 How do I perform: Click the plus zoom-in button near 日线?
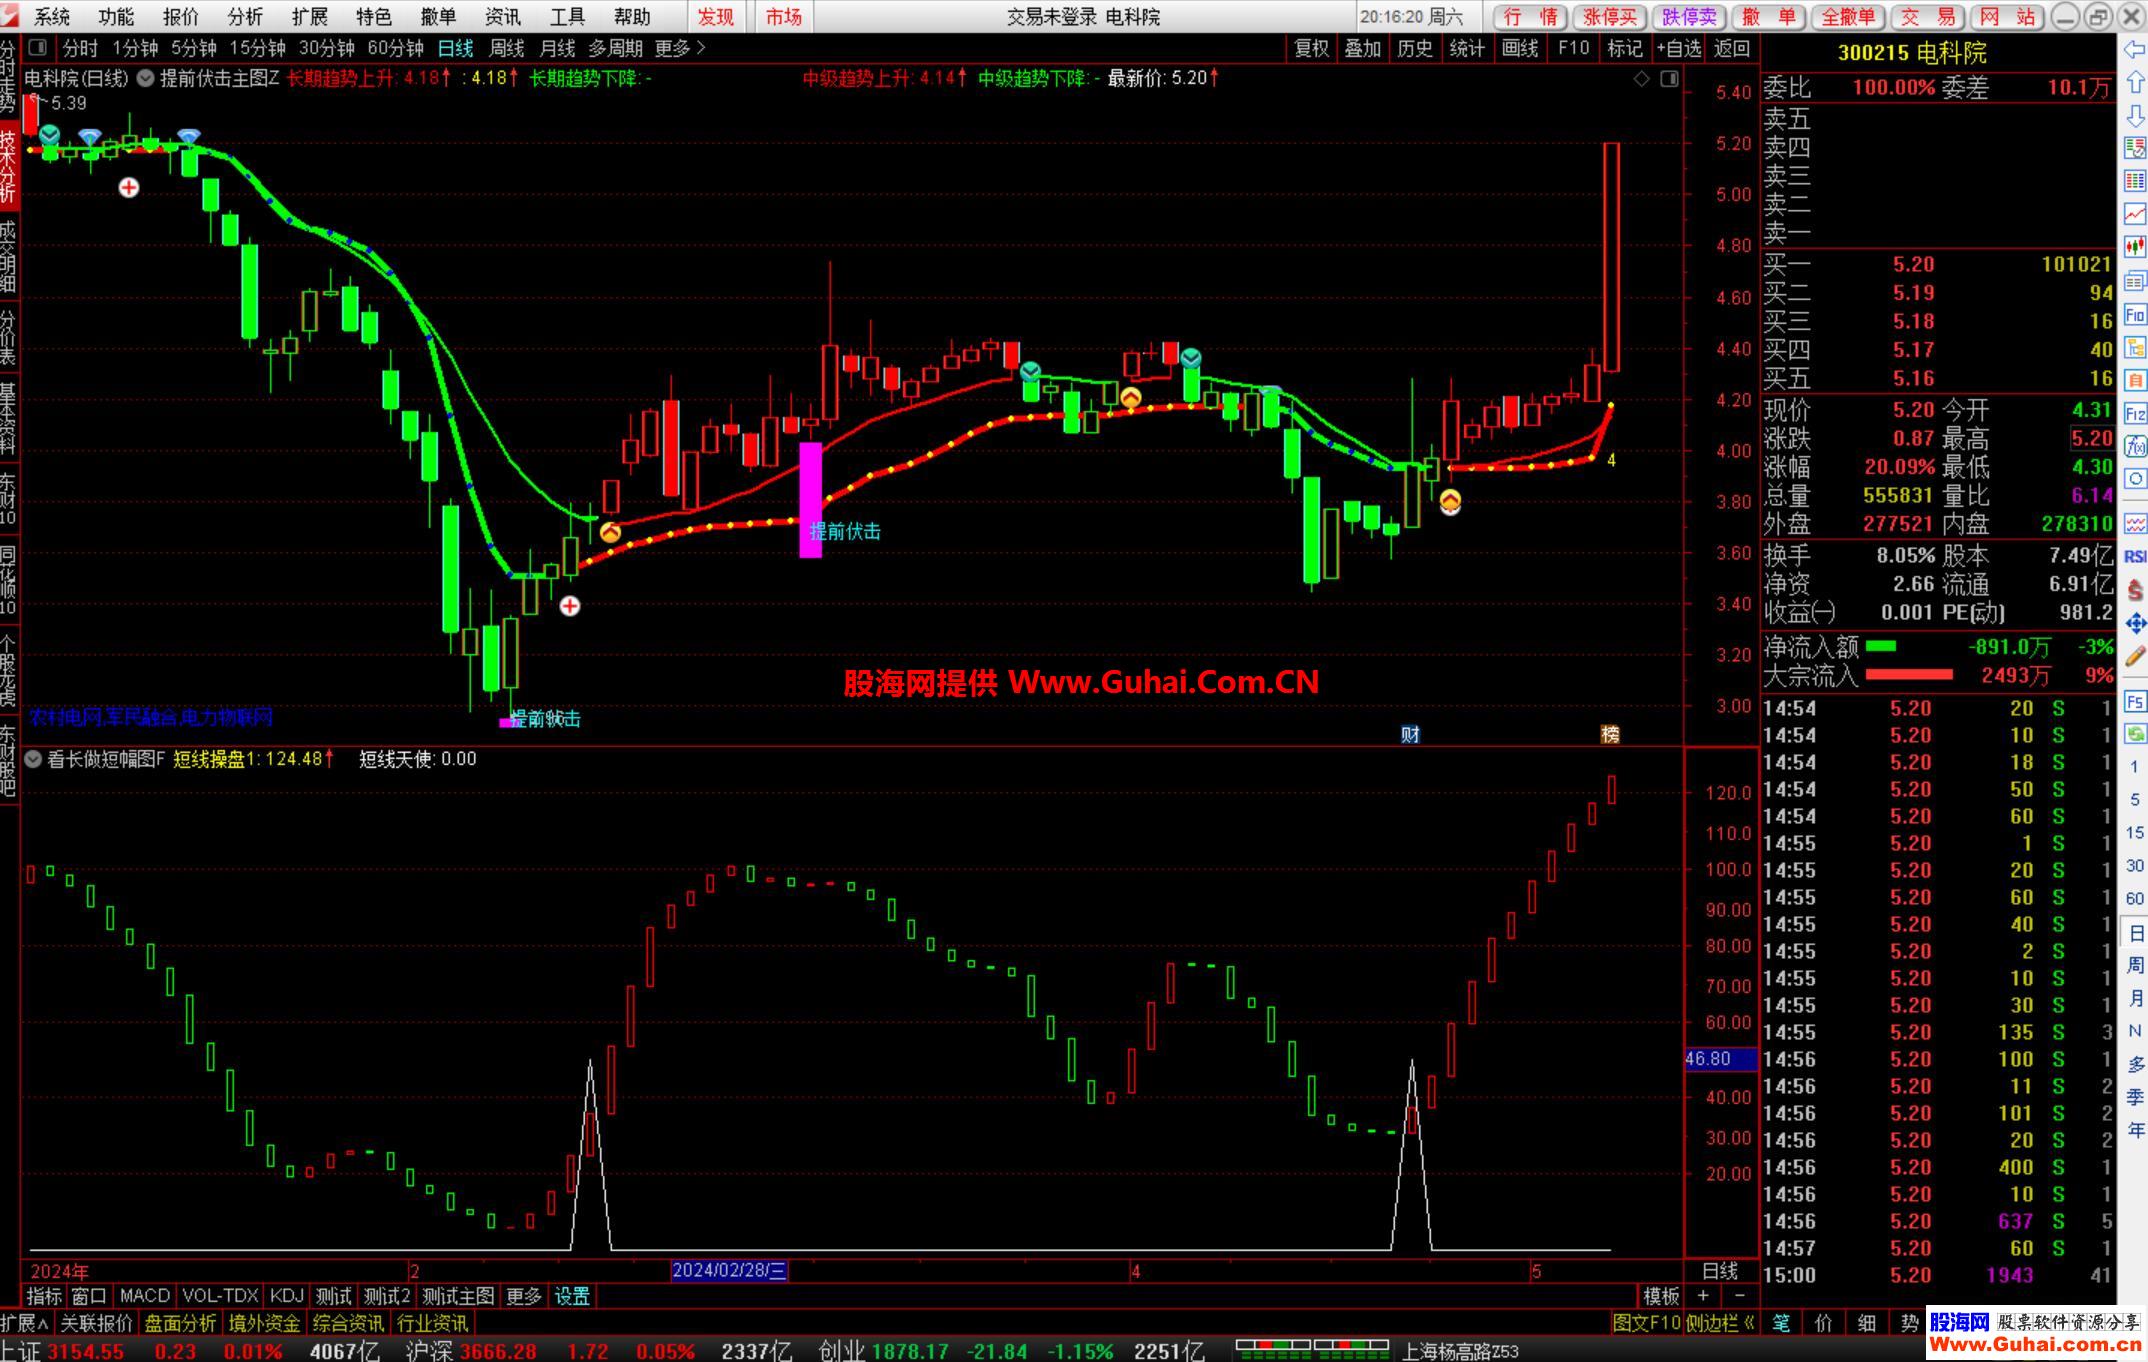[1703, 1296]
